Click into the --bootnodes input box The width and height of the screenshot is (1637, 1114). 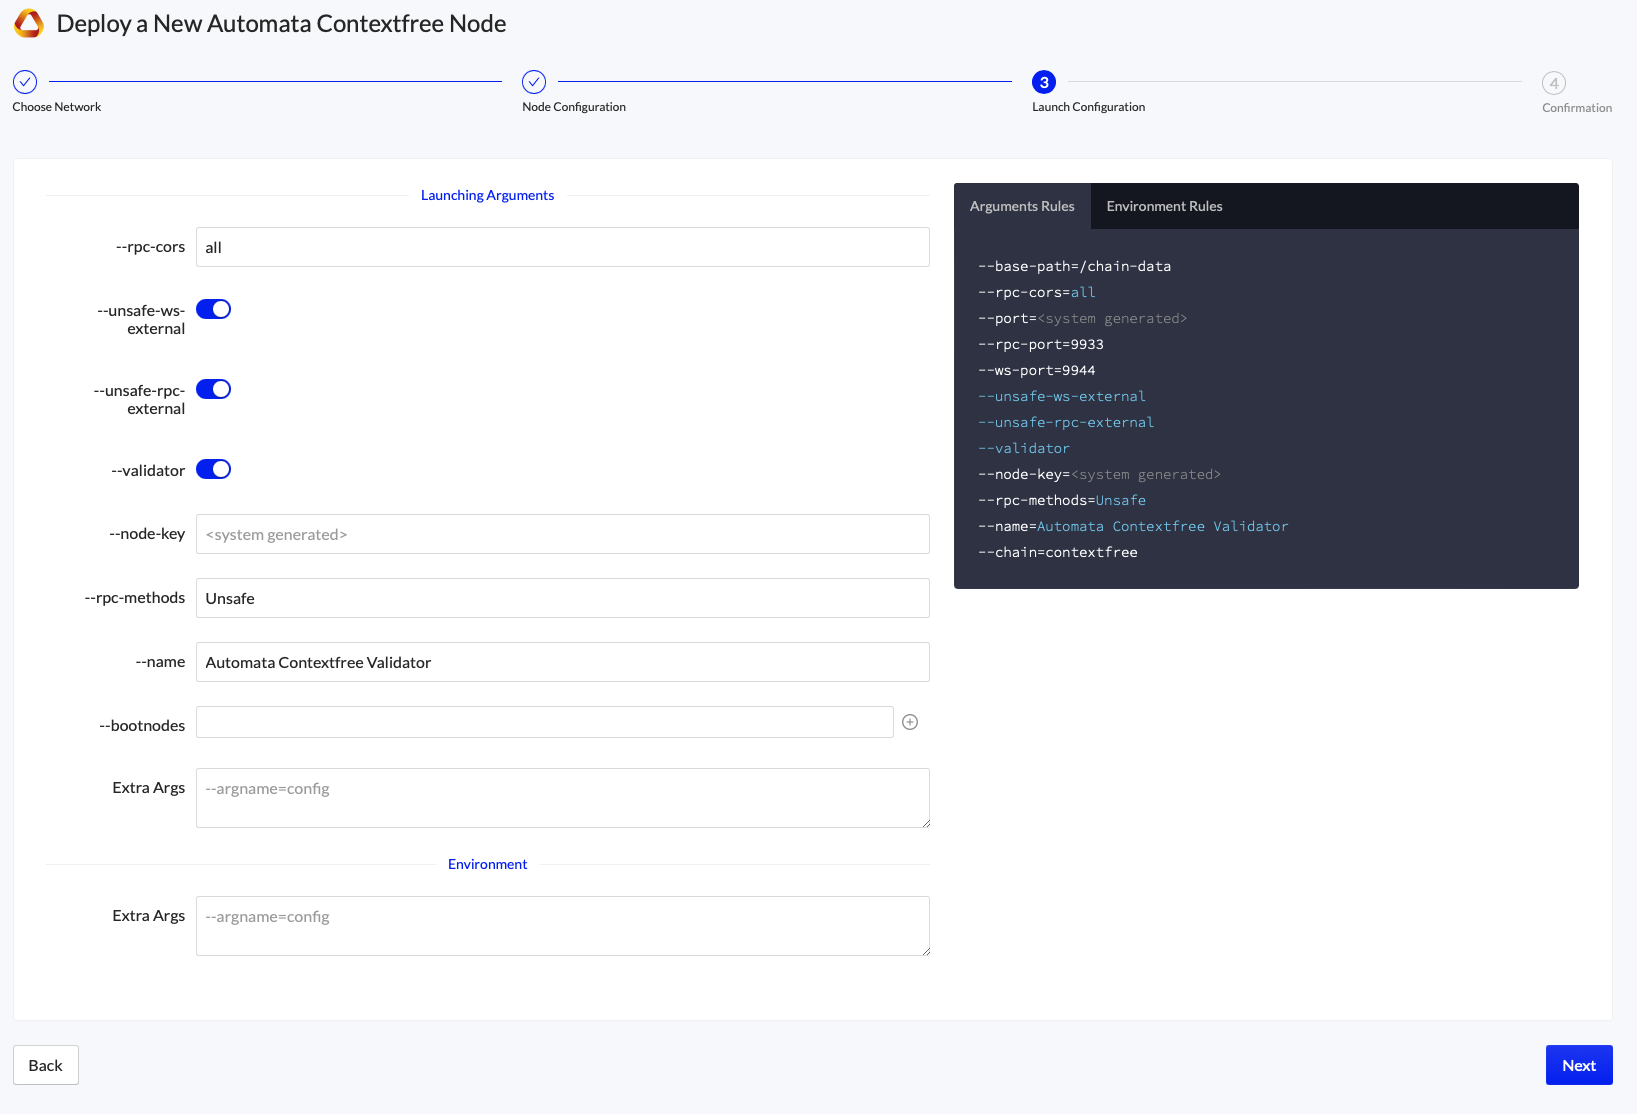pyautogui.click(x=544, y=722)
